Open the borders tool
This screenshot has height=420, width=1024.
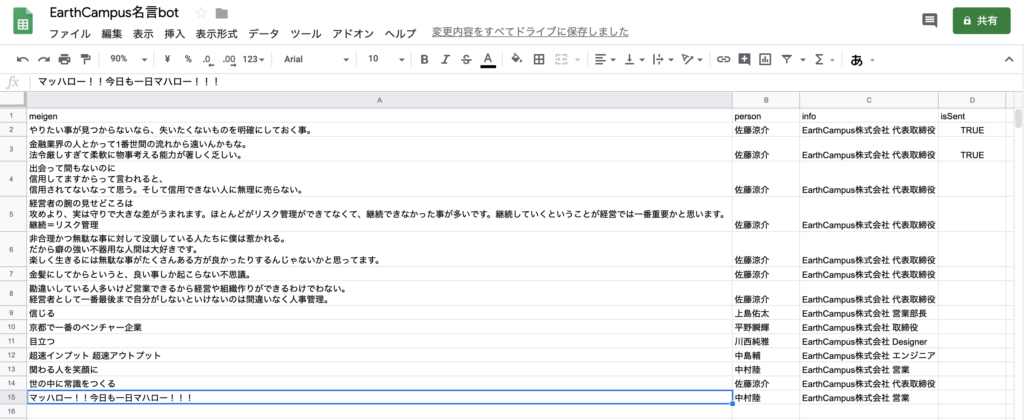[x=539, y=59]
